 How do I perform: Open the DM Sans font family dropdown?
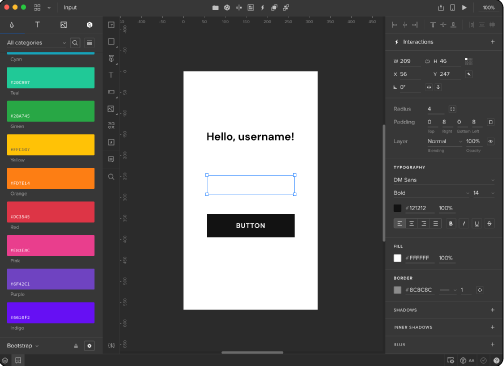coord(444,180)
